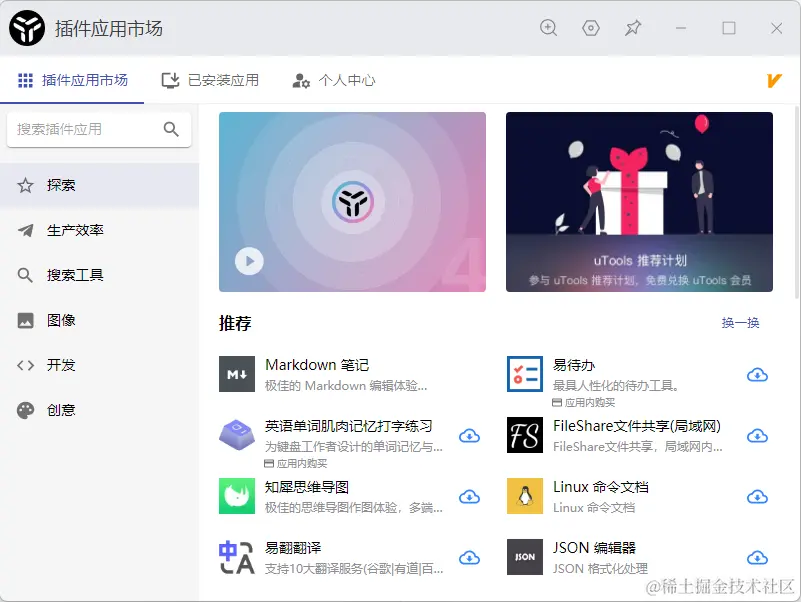Download Linux 命令文档 plugin
The height and width of the screenshot is (602, 801).
[x=757, y=497]
